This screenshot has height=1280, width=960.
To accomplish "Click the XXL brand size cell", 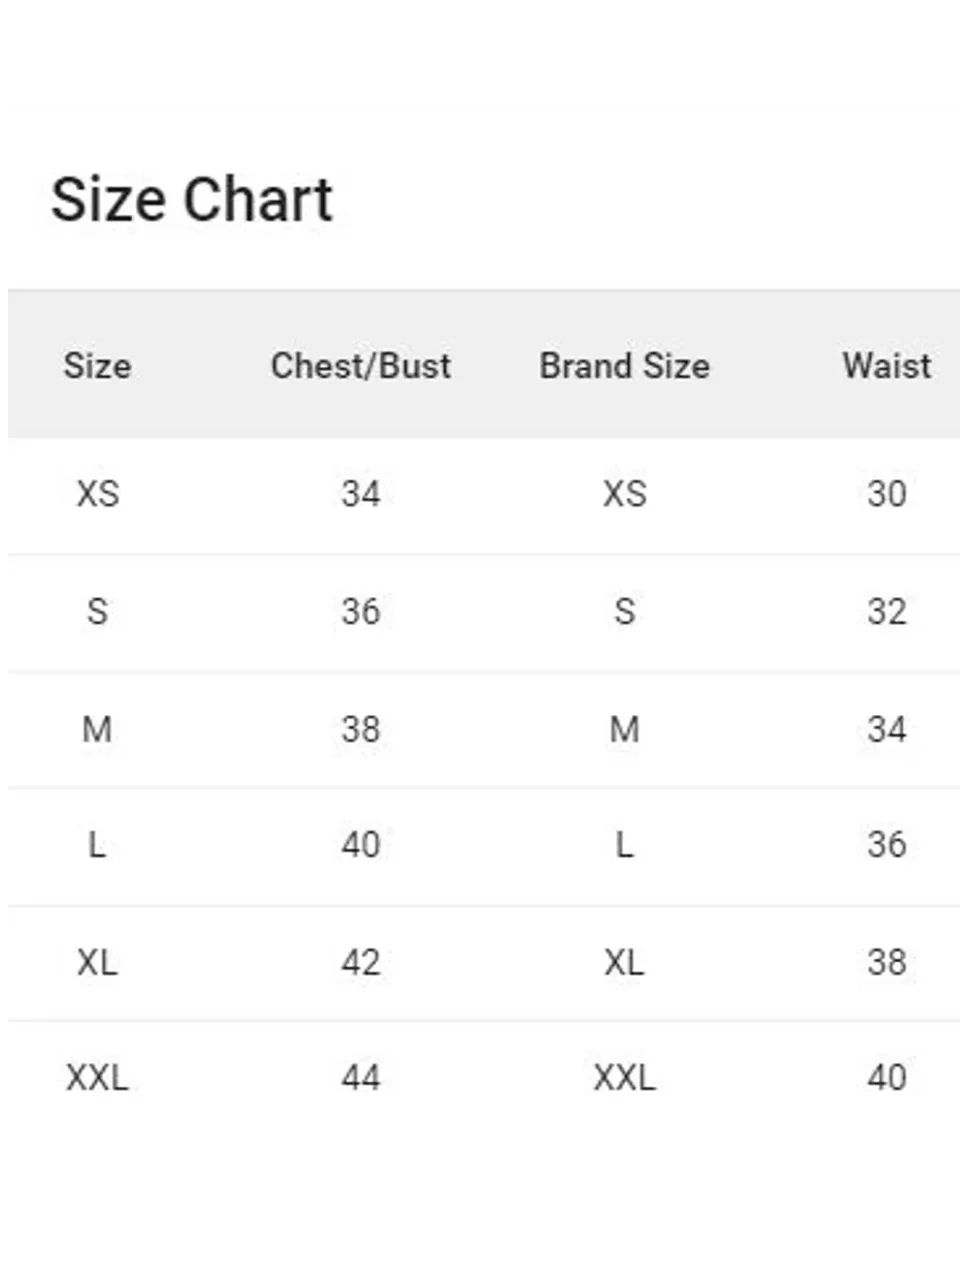I will 624,1077.
